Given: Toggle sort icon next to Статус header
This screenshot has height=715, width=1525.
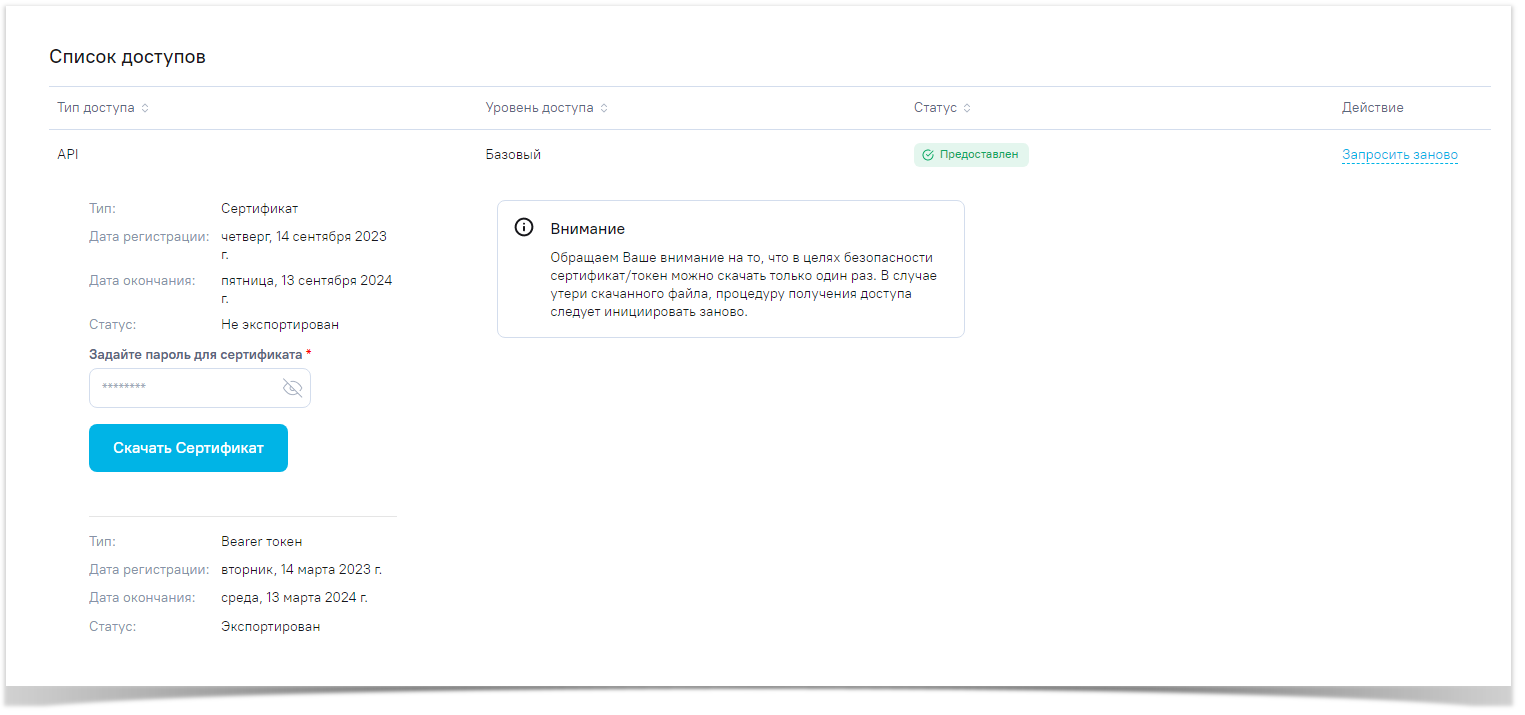Looking at the screenshot, I should 967,108.
